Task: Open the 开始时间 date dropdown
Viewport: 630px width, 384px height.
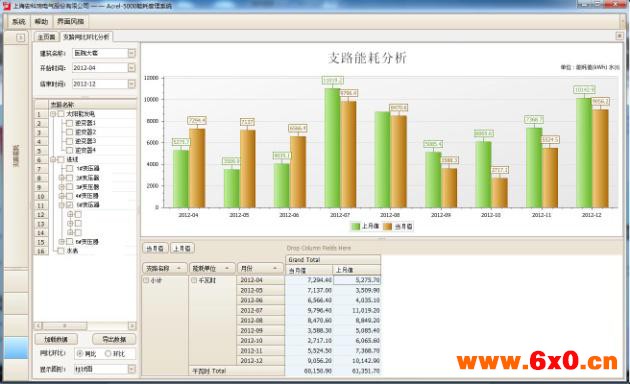Action: 132,68
